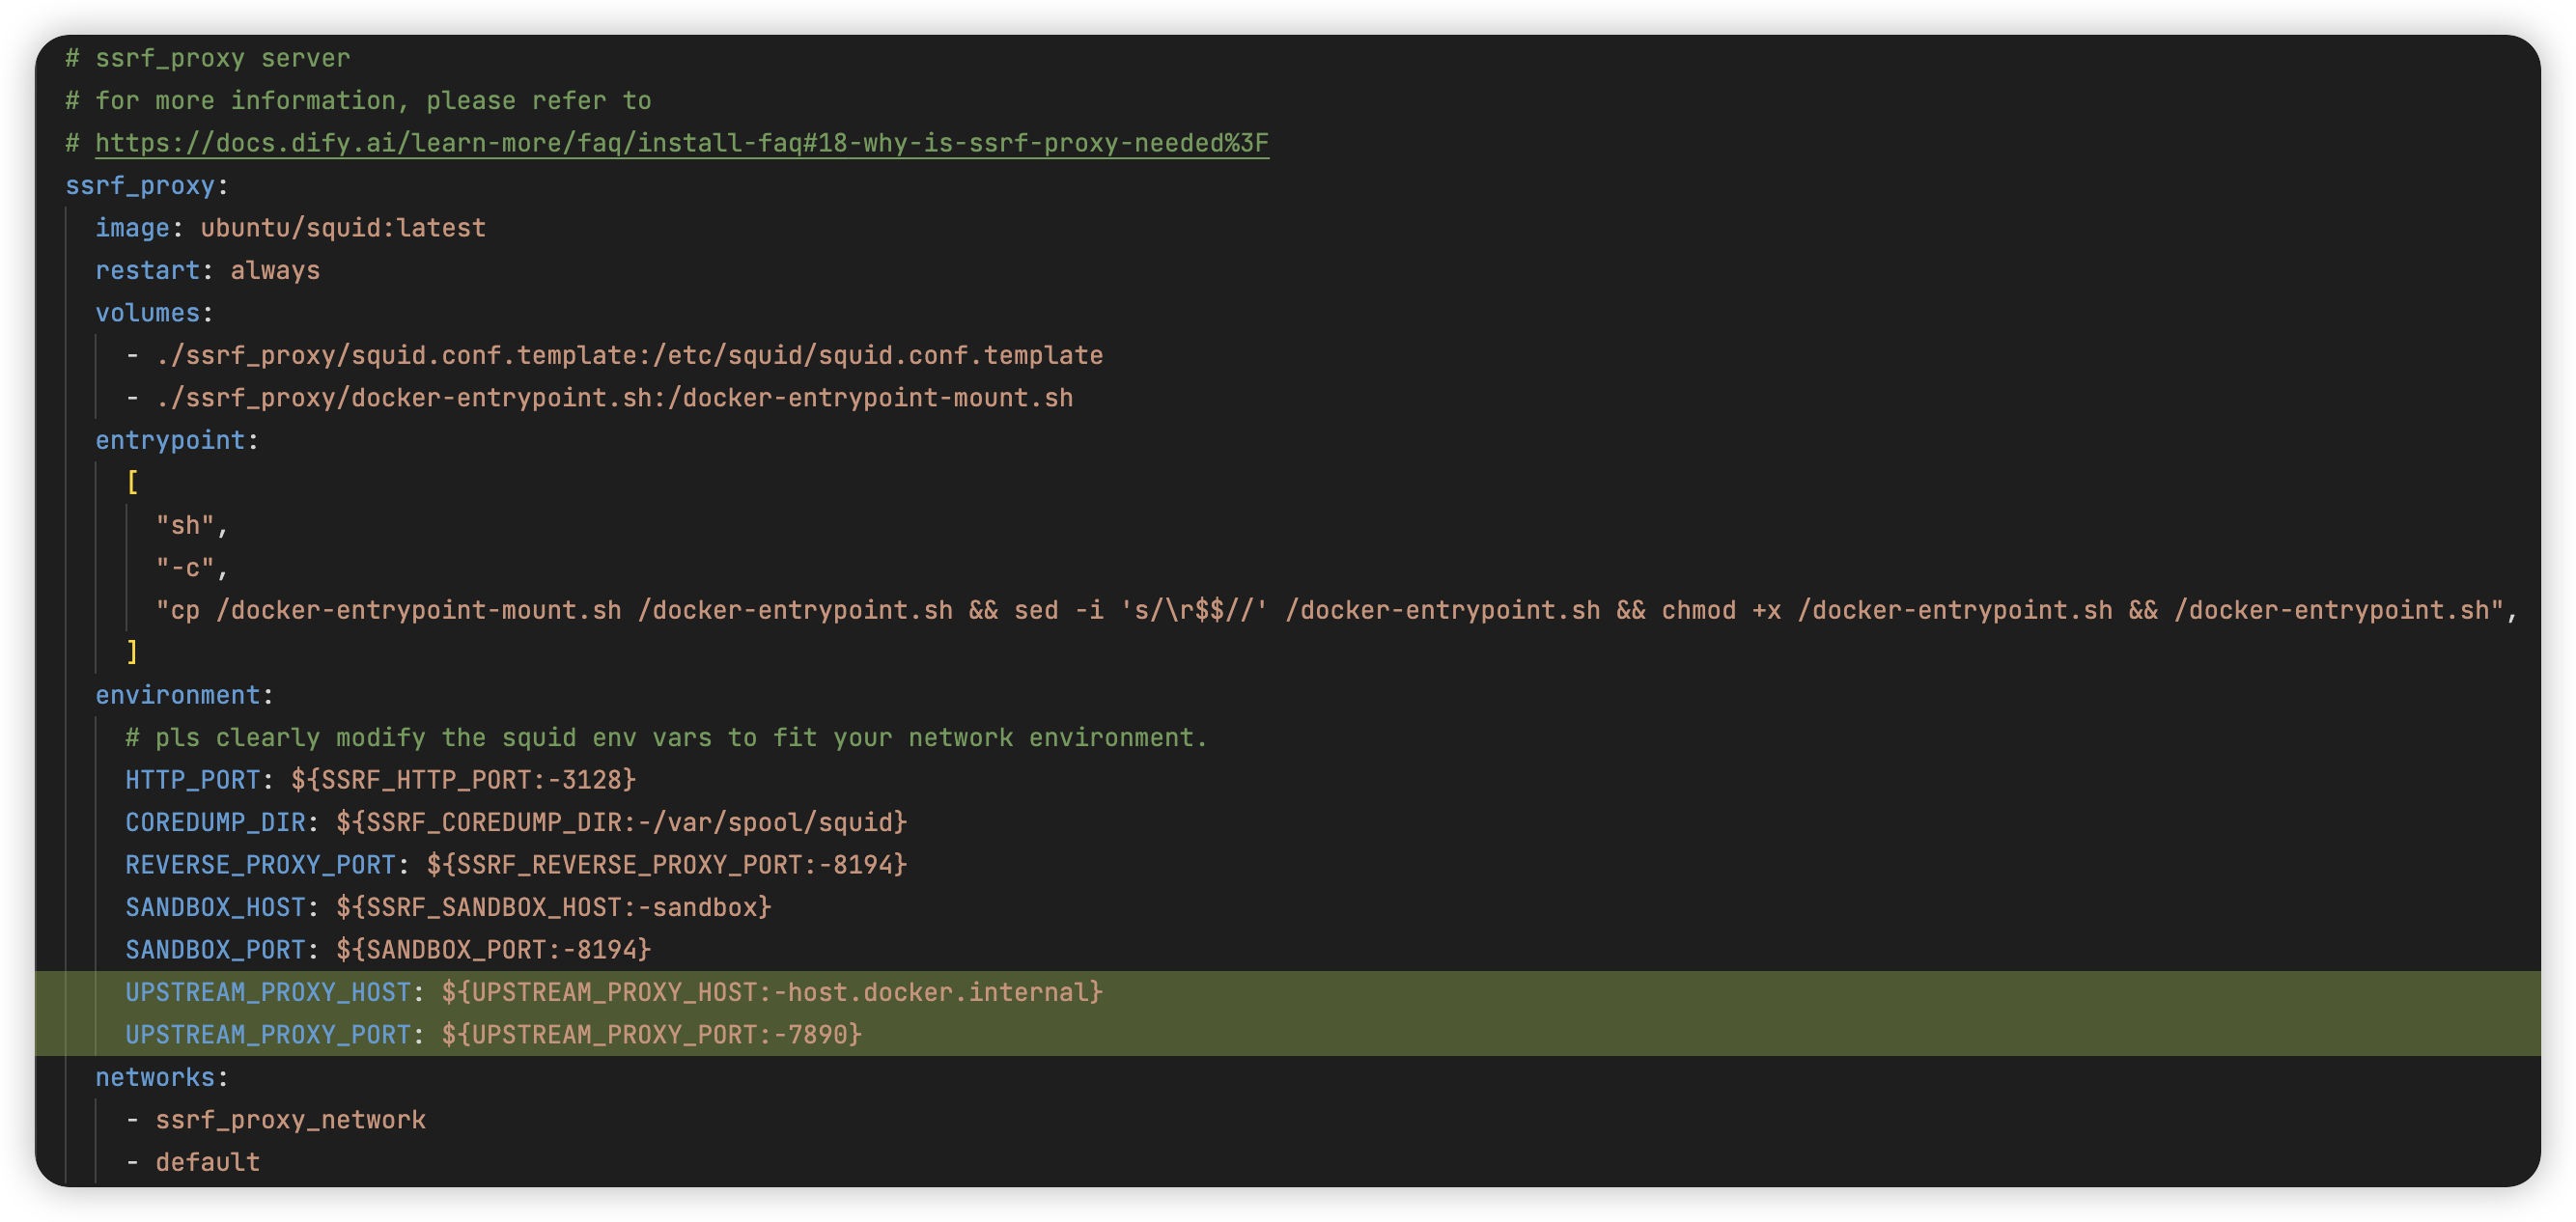Click the ubuntu/squid:latest image value
This screenshot has height=1222, width=2576.
tap(343, 228)
